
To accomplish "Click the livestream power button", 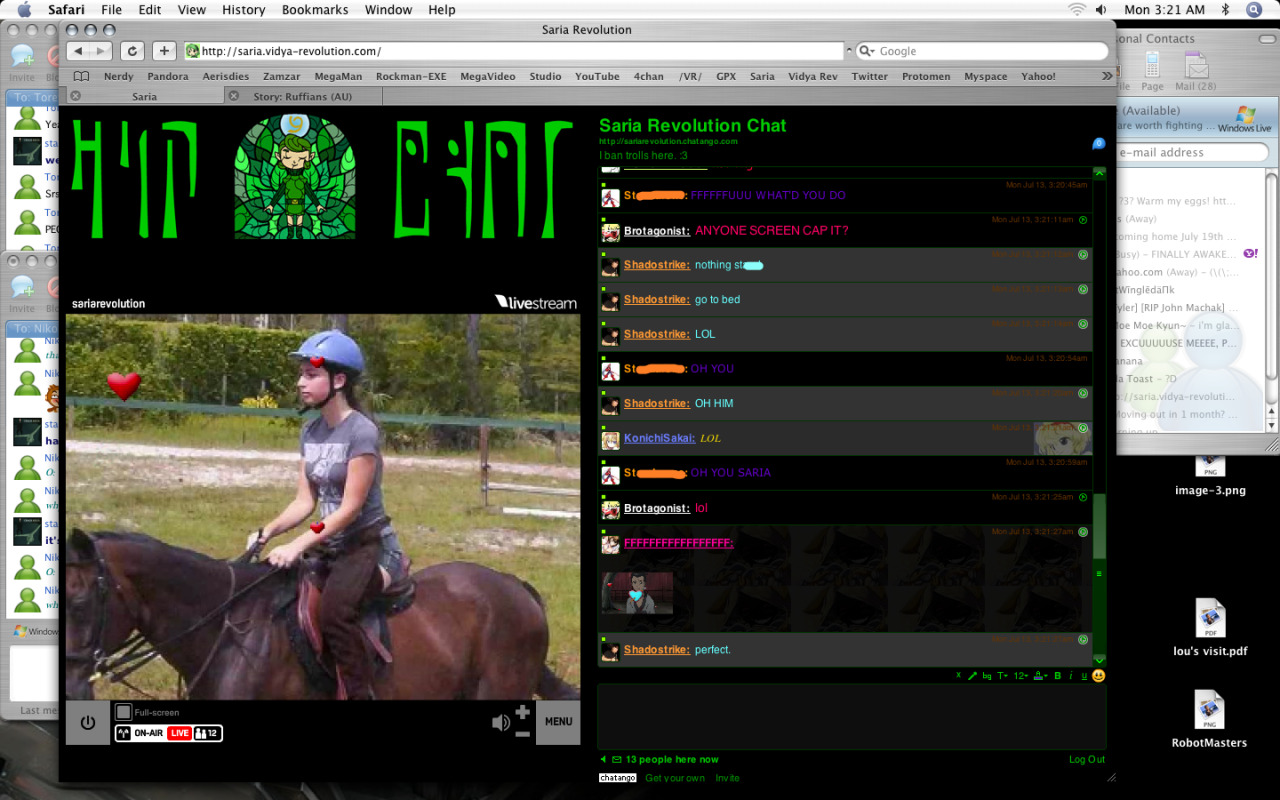I will coord(88,722).
